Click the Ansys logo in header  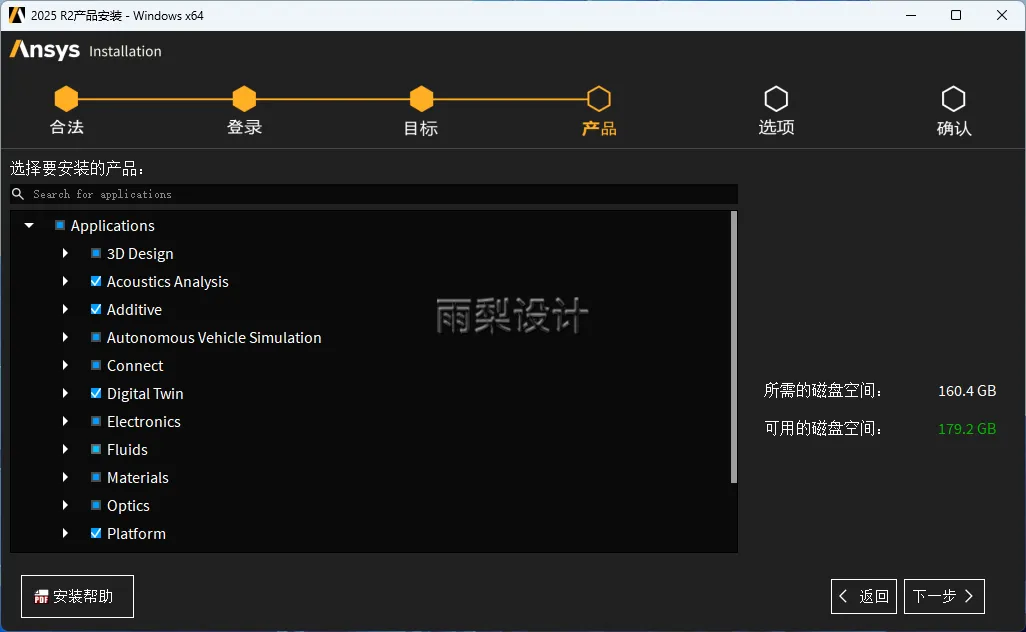click(x=44, y=50)
